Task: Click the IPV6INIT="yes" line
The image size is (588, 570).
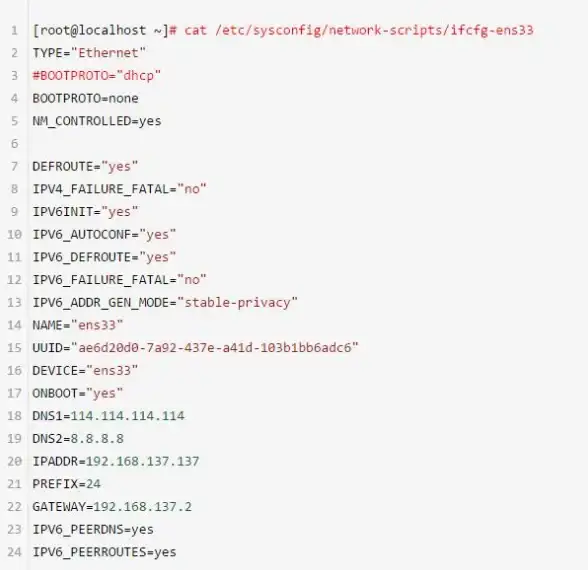Action: (x=85, y=212)
